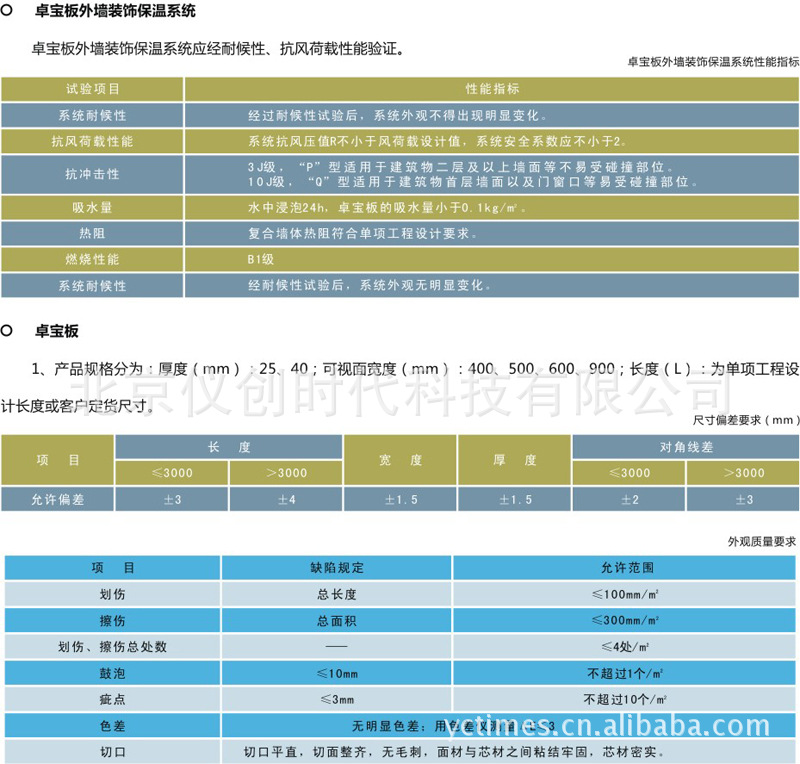Select the row label 鼓泡
Image resolution: width=800 pixels, height=764 pixels.
(x=112, y=673)
